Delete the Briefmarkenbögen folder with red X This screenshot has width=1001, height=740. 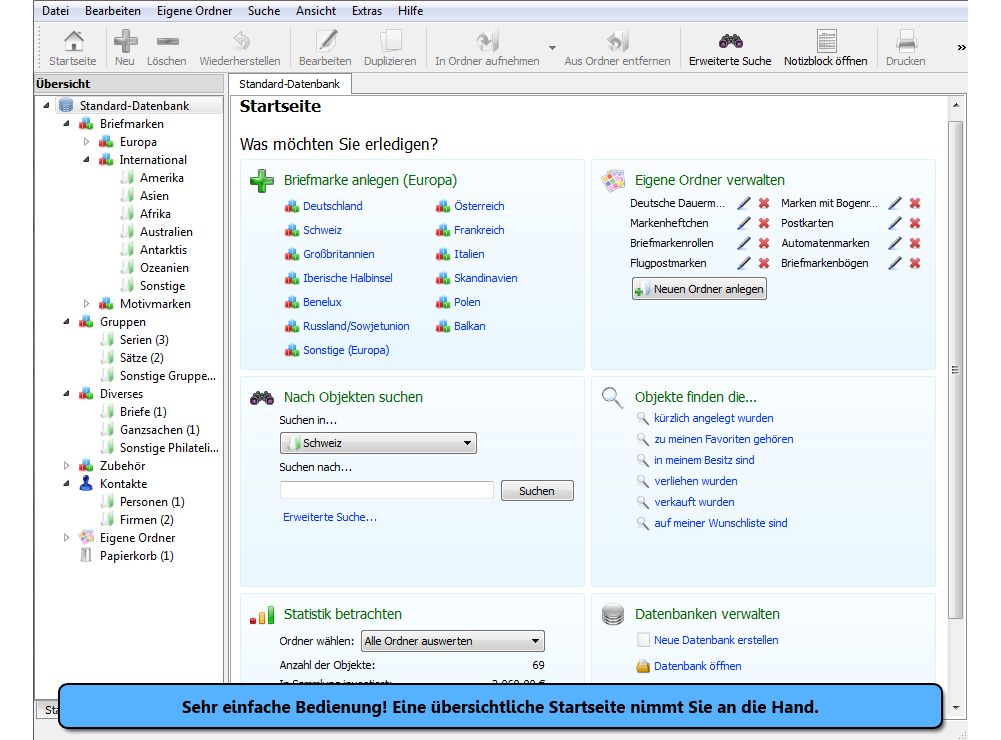point(915,262)
